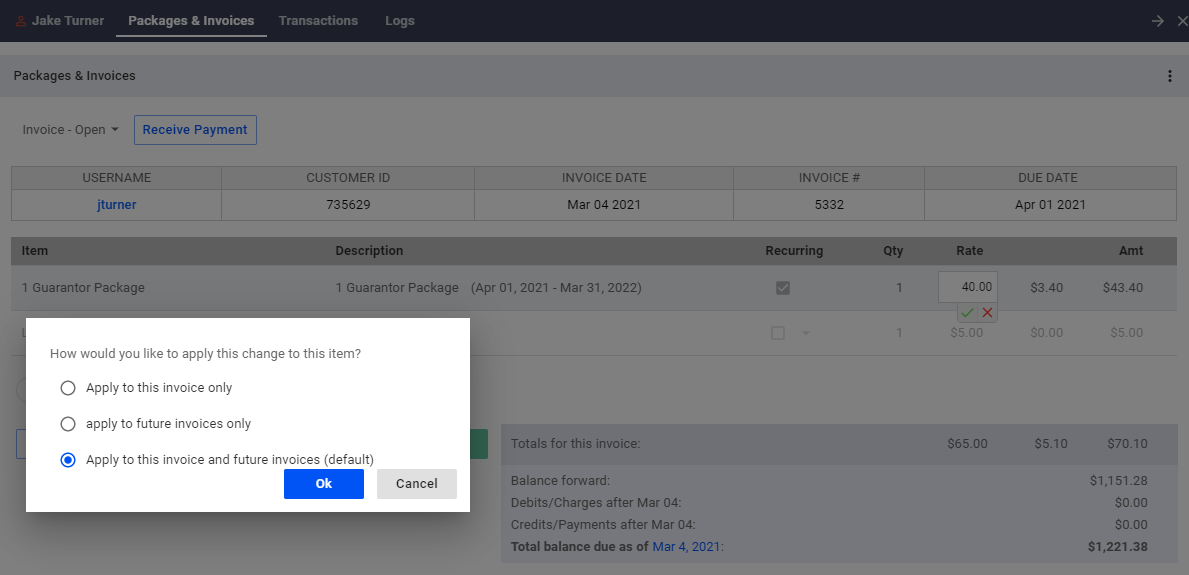Select "Apply to this invoice and future invoices"
Screen dimensions: 1189x575
click(68, 460)
